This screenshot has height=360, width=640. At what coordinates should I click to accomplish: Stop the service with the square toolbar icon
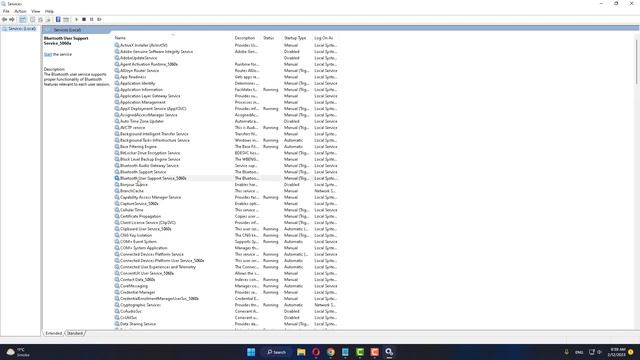pos(84,20)
